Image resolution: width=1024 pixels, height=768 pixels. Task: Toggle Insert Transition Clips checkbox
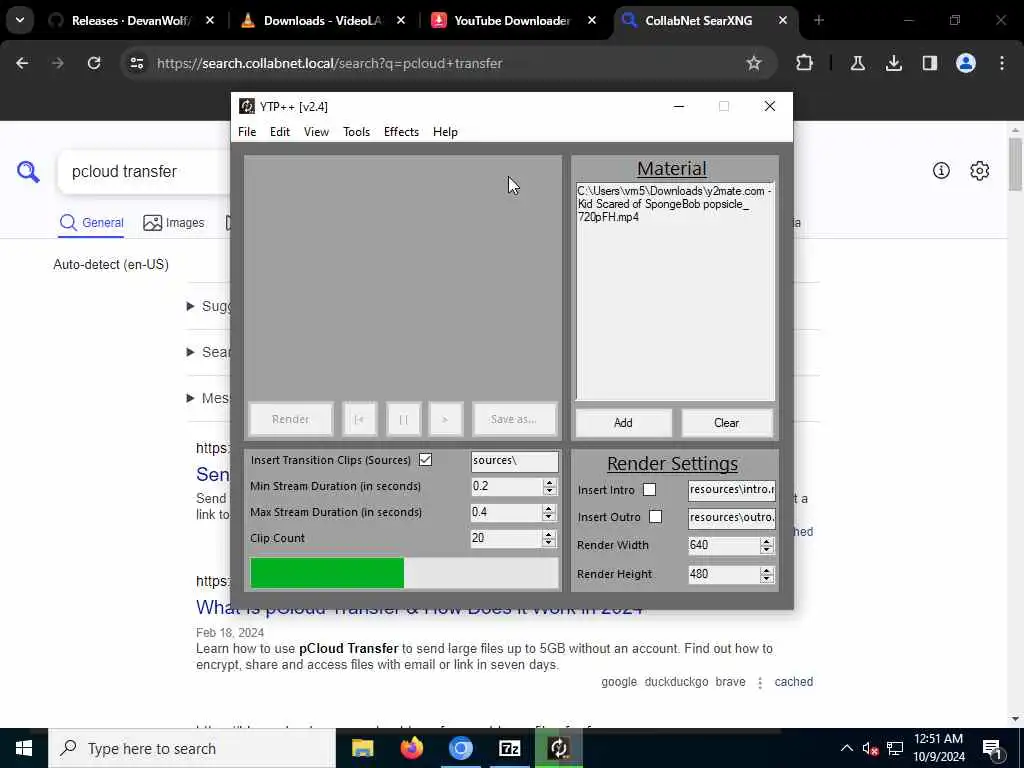(x=425, y=460)
